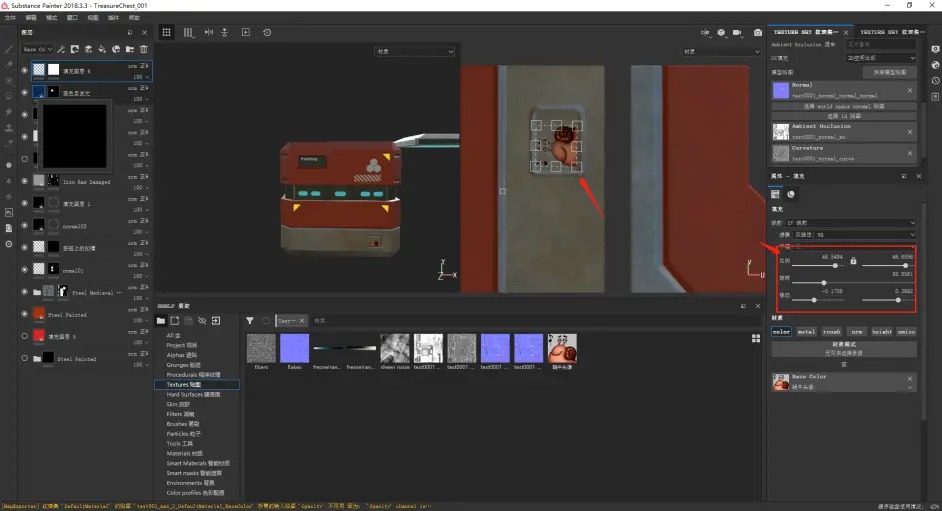Open blend mode dropdown for 填充图层 6
942x511 pixels.
tap(139, 65)
